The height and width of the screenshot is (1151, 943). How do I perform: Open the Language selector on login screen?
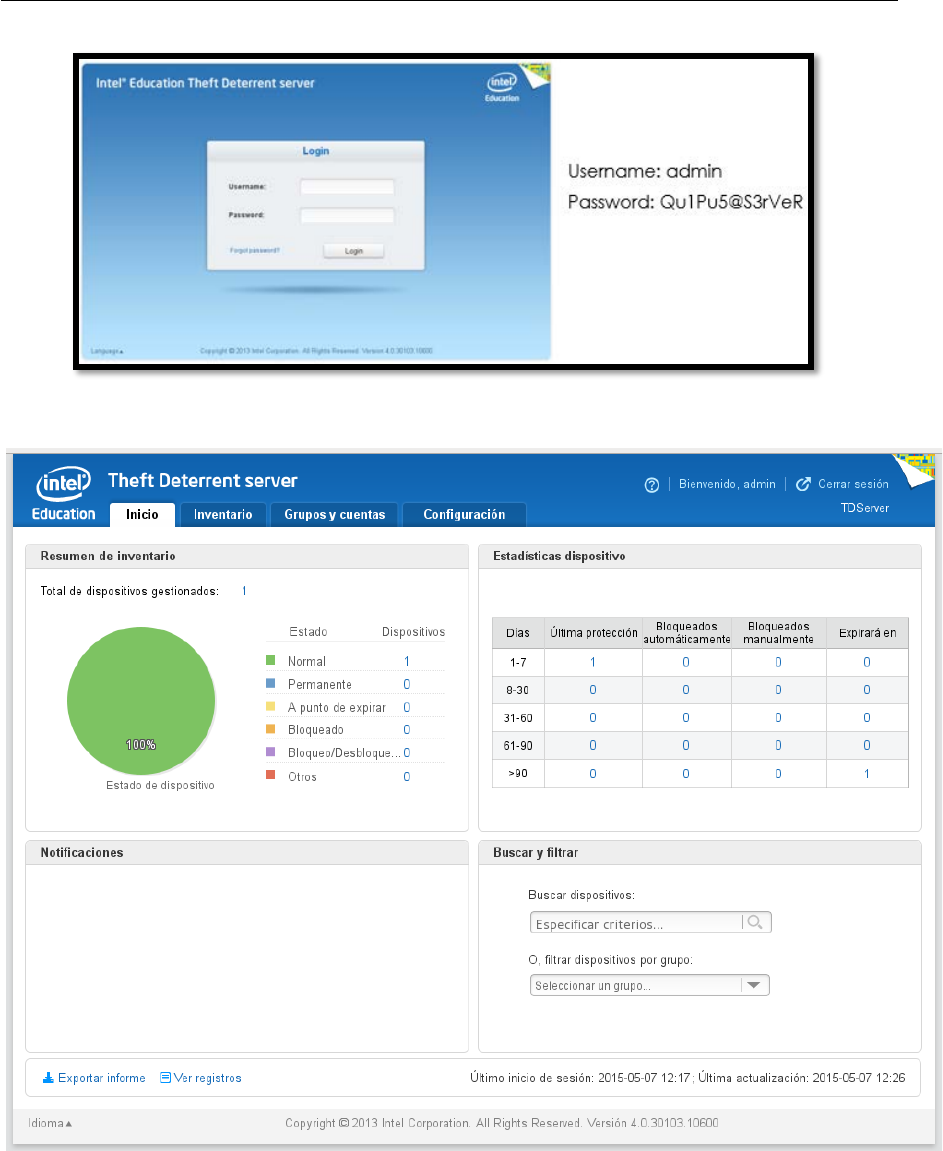106,351
